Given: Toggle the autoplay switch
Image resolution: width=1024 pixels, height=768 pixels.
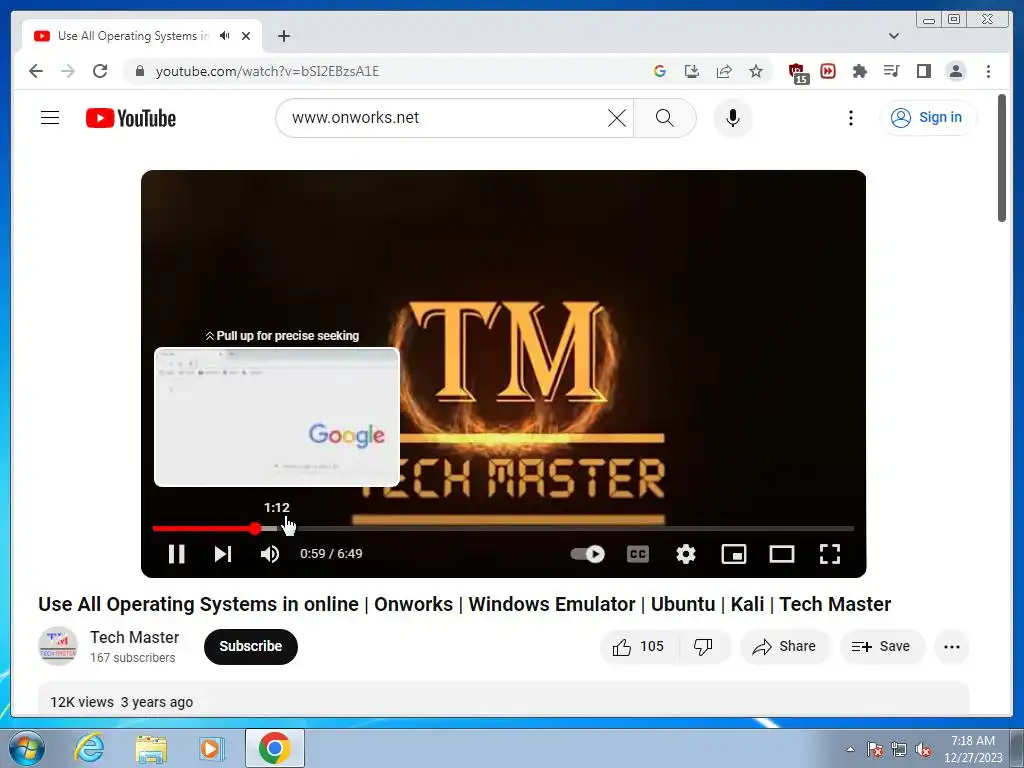Looking at the screenshot, I should coord(588,554).
